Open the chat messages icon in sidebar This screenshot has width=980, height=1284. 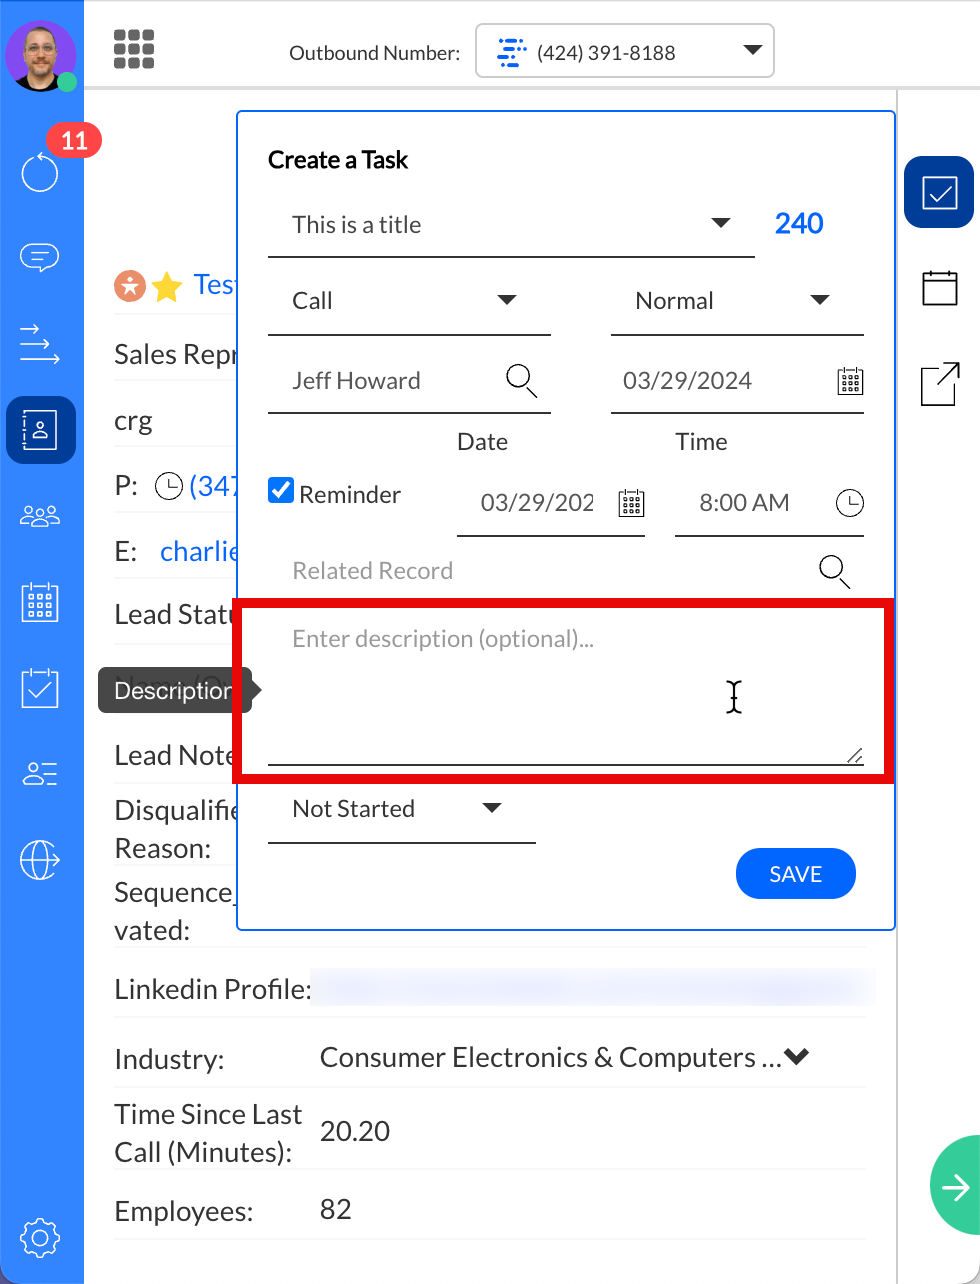point(40,257)
